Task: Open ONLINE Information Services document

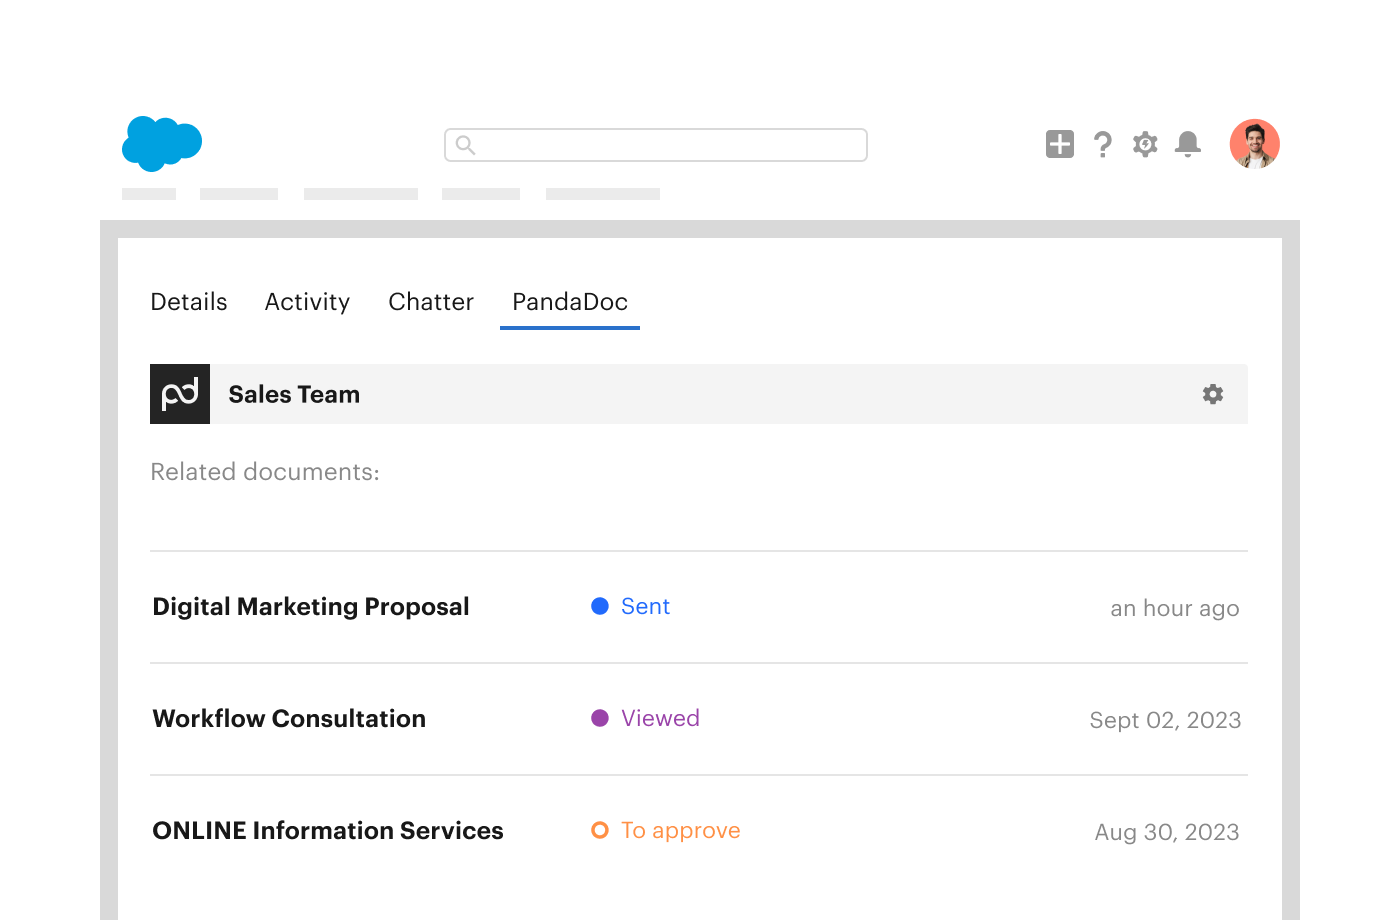Action: [x=328, y=831]
